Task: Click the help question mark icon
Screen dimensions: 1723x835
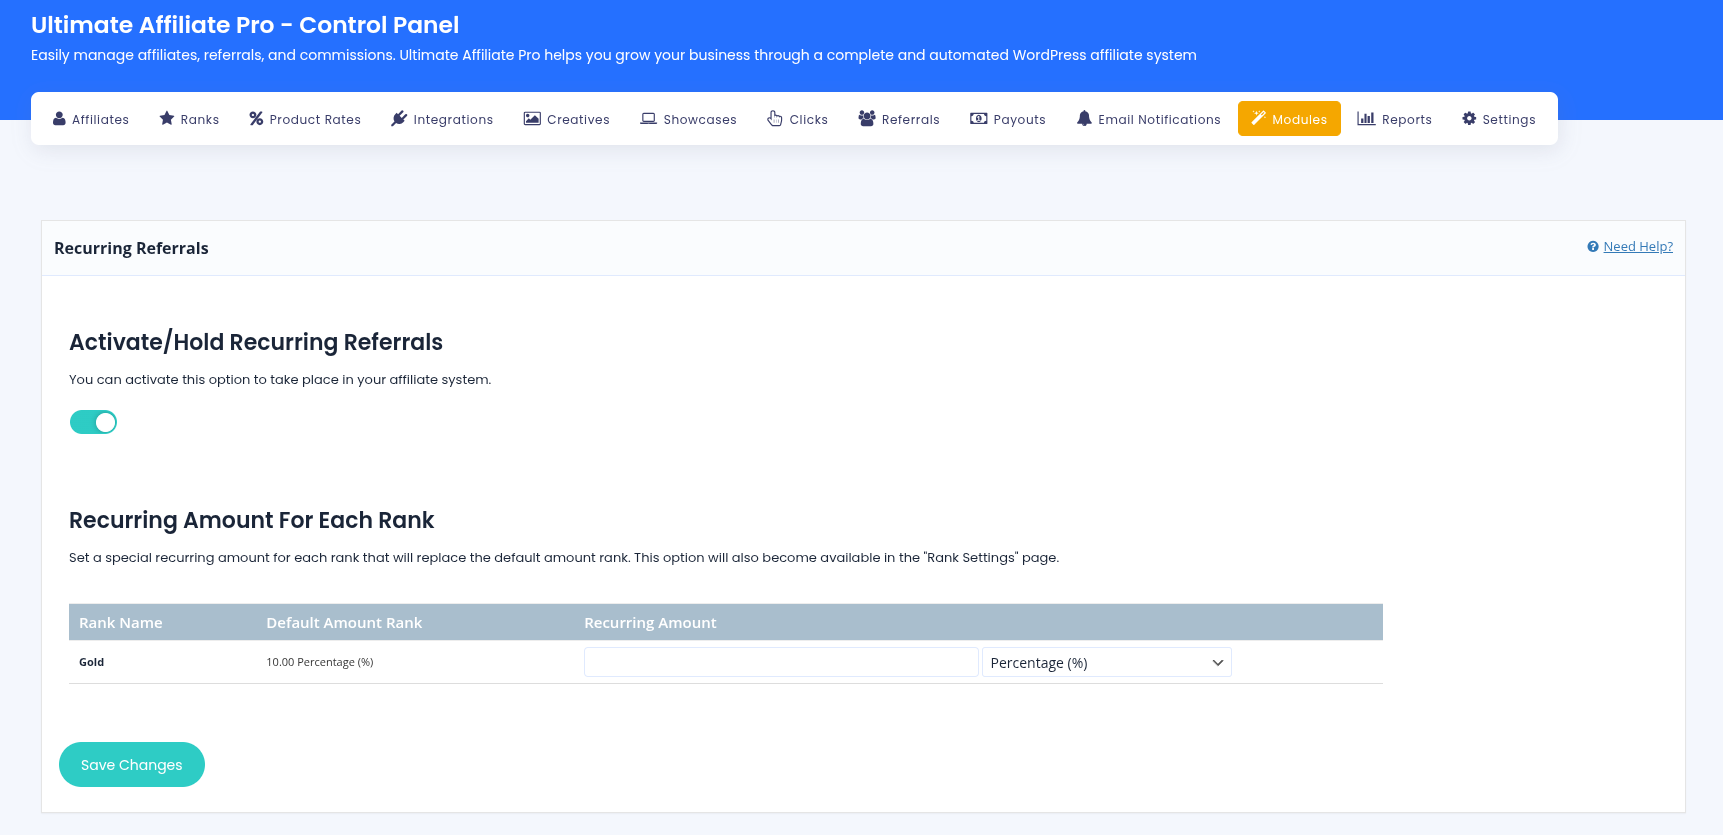Action: 1593,247
